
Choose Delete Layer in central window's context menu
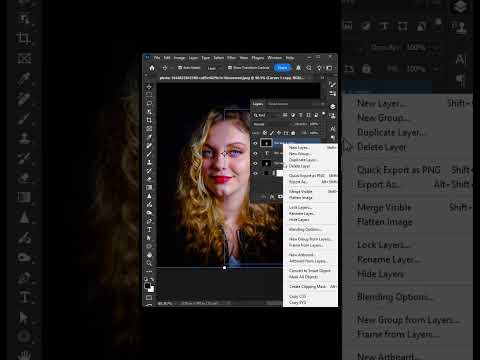click(299, 166)
